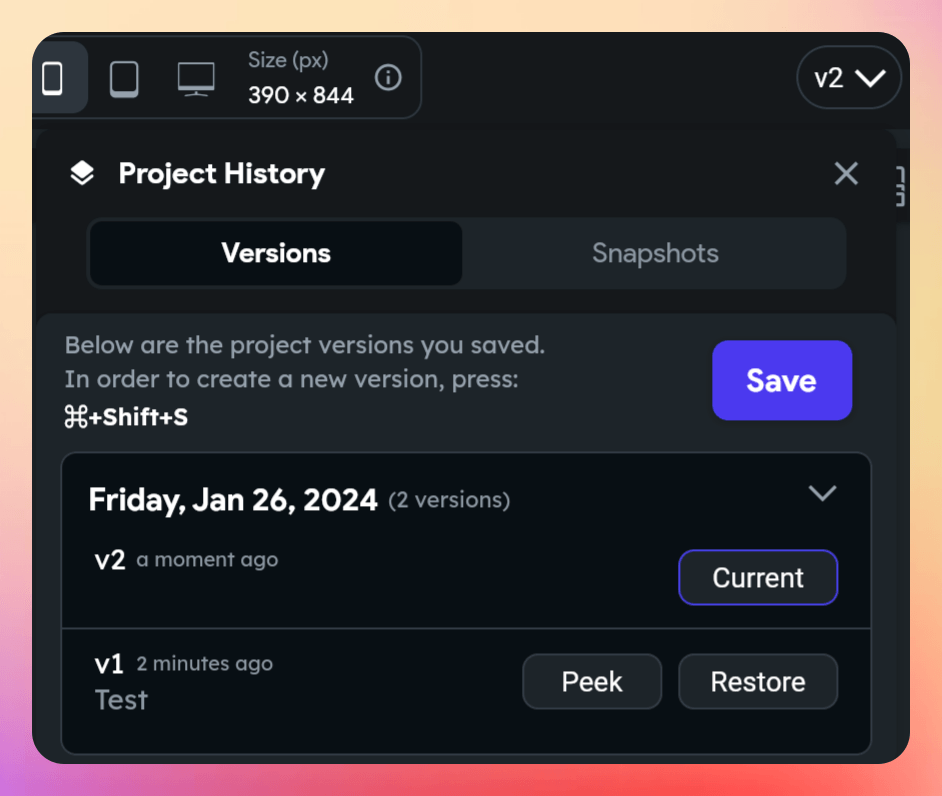Click the Current button on version v2
The width and height of the screenshot is (942, 796).
coord(757,577)
